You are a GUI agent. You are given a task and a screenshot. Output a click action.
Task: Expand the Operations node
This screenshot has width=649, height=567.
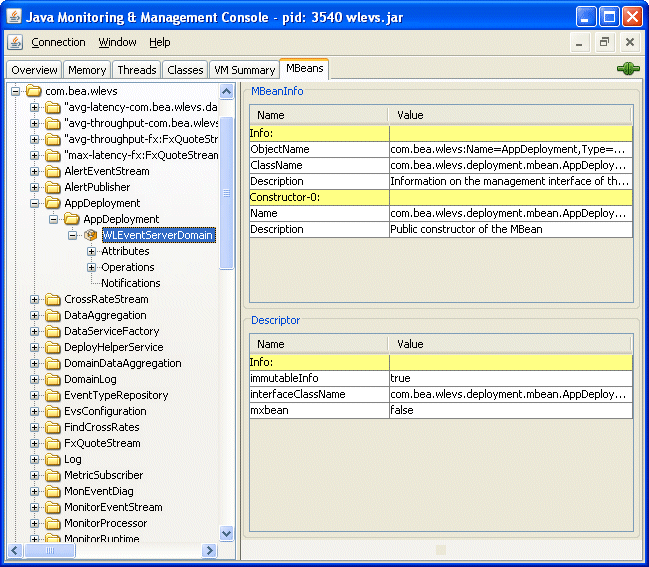pyautogui.click(x=92, y=267)
